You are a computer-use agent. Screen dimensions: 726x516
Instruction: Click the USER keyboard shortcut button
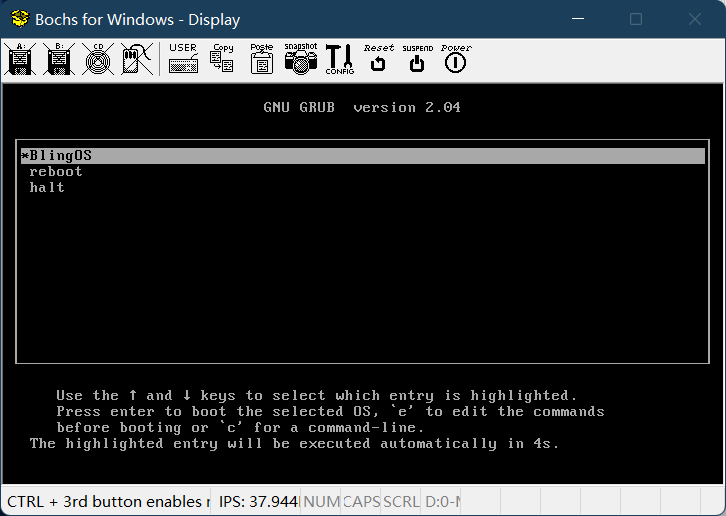pos(183,59)
